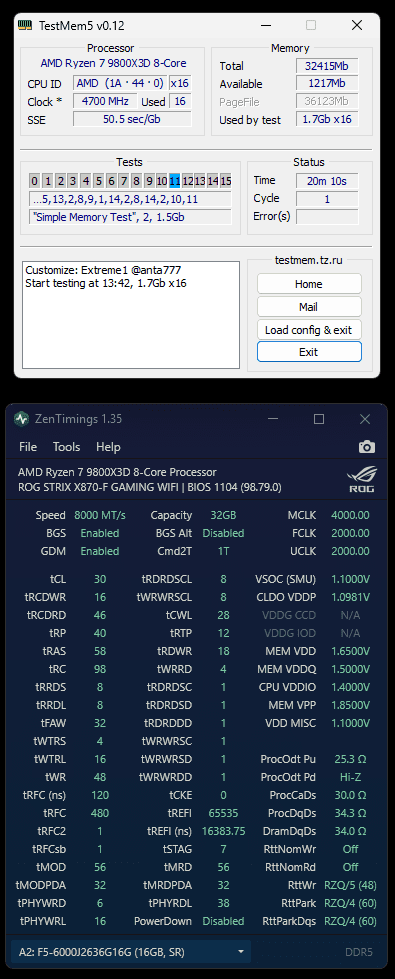Click the RttWr RZQ/5 (48) value
Viewport: 395px width, 979px height.
pos(350,885)
